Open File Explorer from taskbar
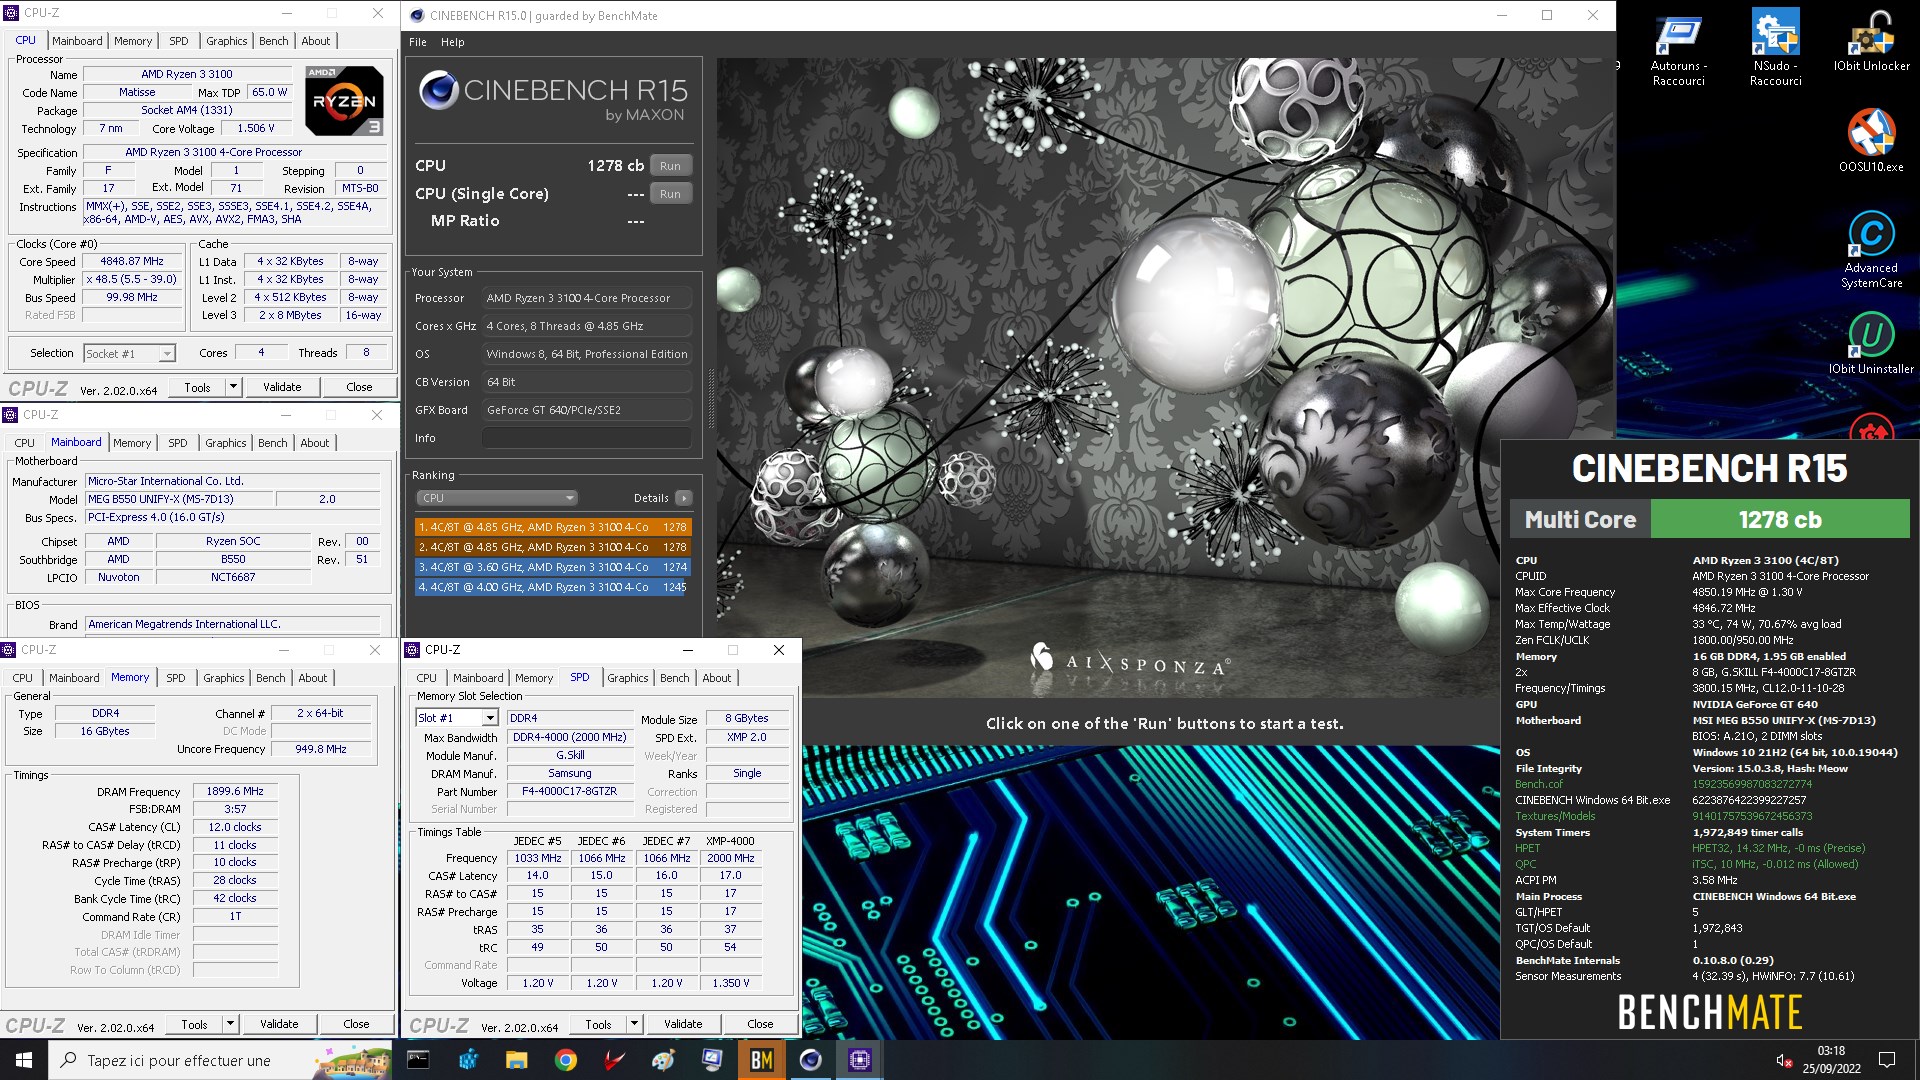Viewport: 1920px width, 1080px height. click(516, 1060)
